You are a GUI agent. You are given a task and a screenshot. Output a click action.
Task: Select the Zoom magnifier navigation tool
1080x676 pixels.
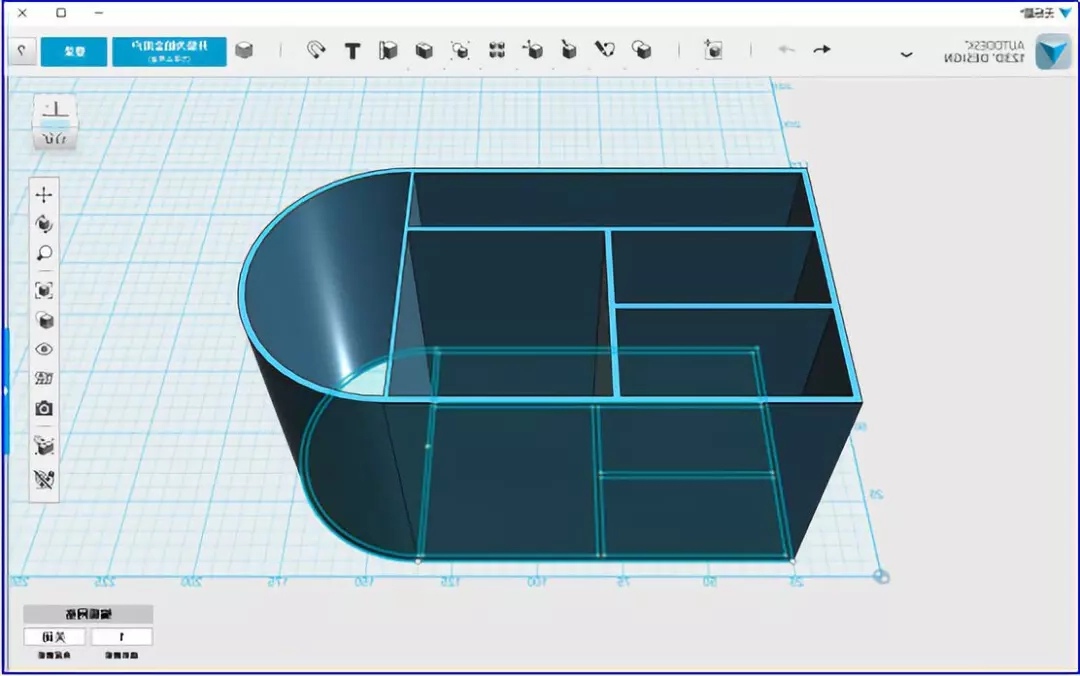point(44,253)
